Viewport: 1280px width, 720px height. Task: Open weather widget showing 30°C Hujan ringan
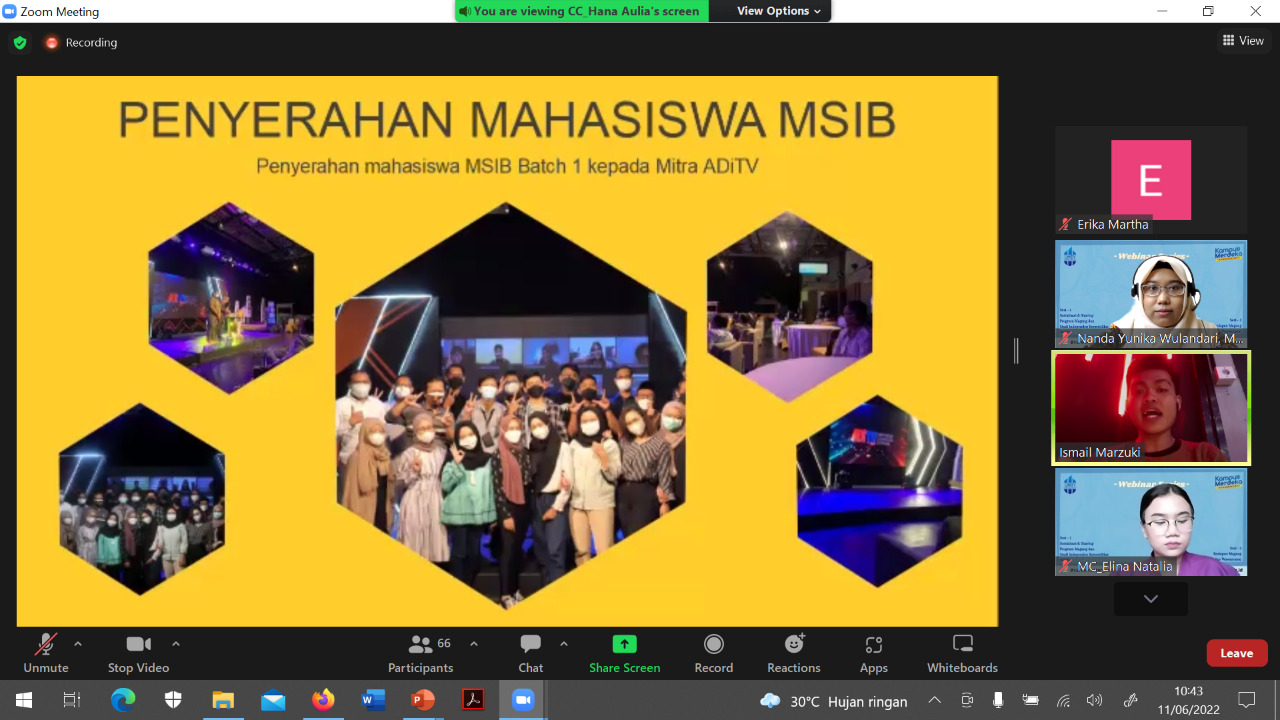[833, 701]
